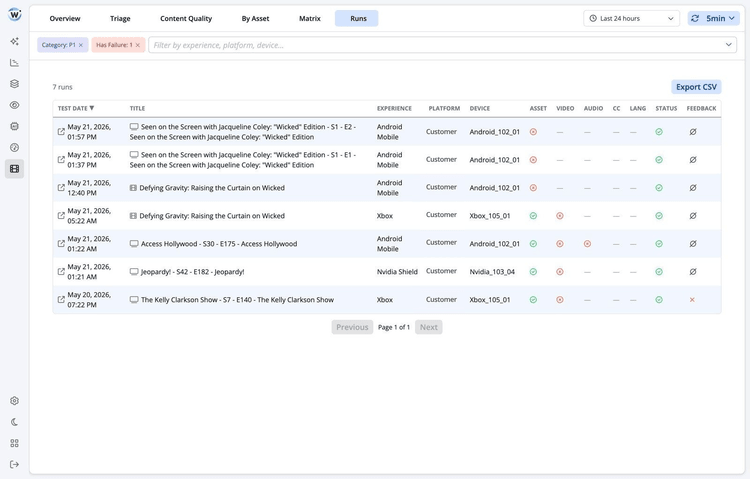Click the Page 1 of 1 indicator
This screenshot has width=750, height=479.
394,327
